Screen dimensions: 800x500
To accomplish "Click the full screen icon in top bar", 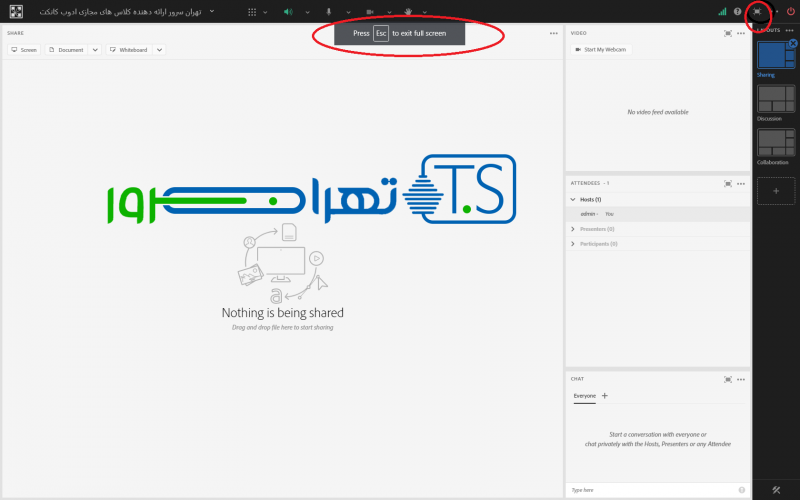I will 759,11.
